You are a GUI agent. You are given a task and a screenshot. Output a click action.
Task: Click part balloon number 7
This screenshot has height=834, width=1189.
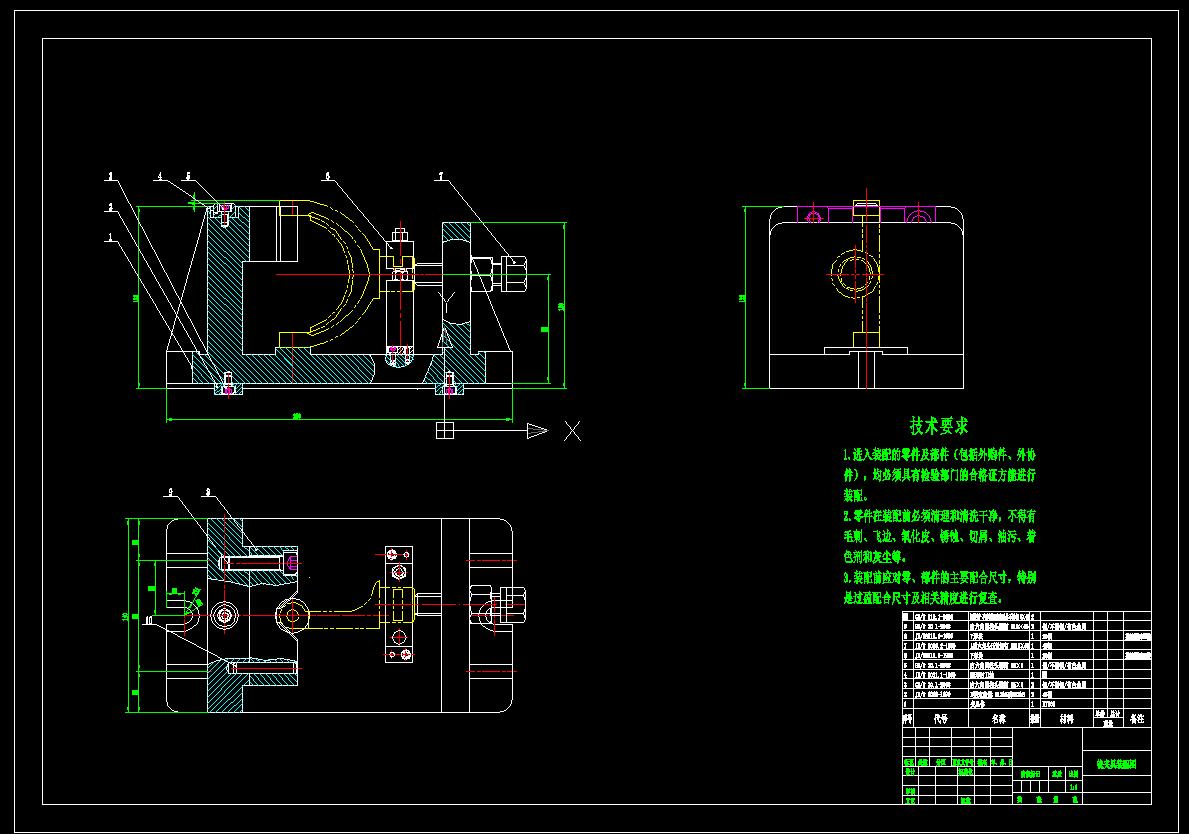pyautogui.click(x=441, y=177)
